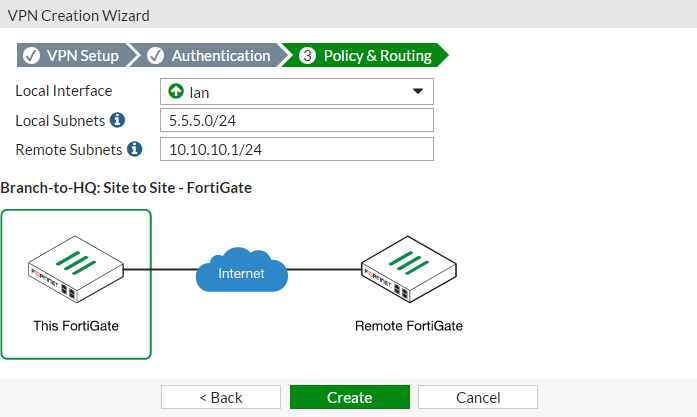Click the Local Subnets info icon
Image resolution: width=697 pixels, height=417 pixels.
click(117, 120)
